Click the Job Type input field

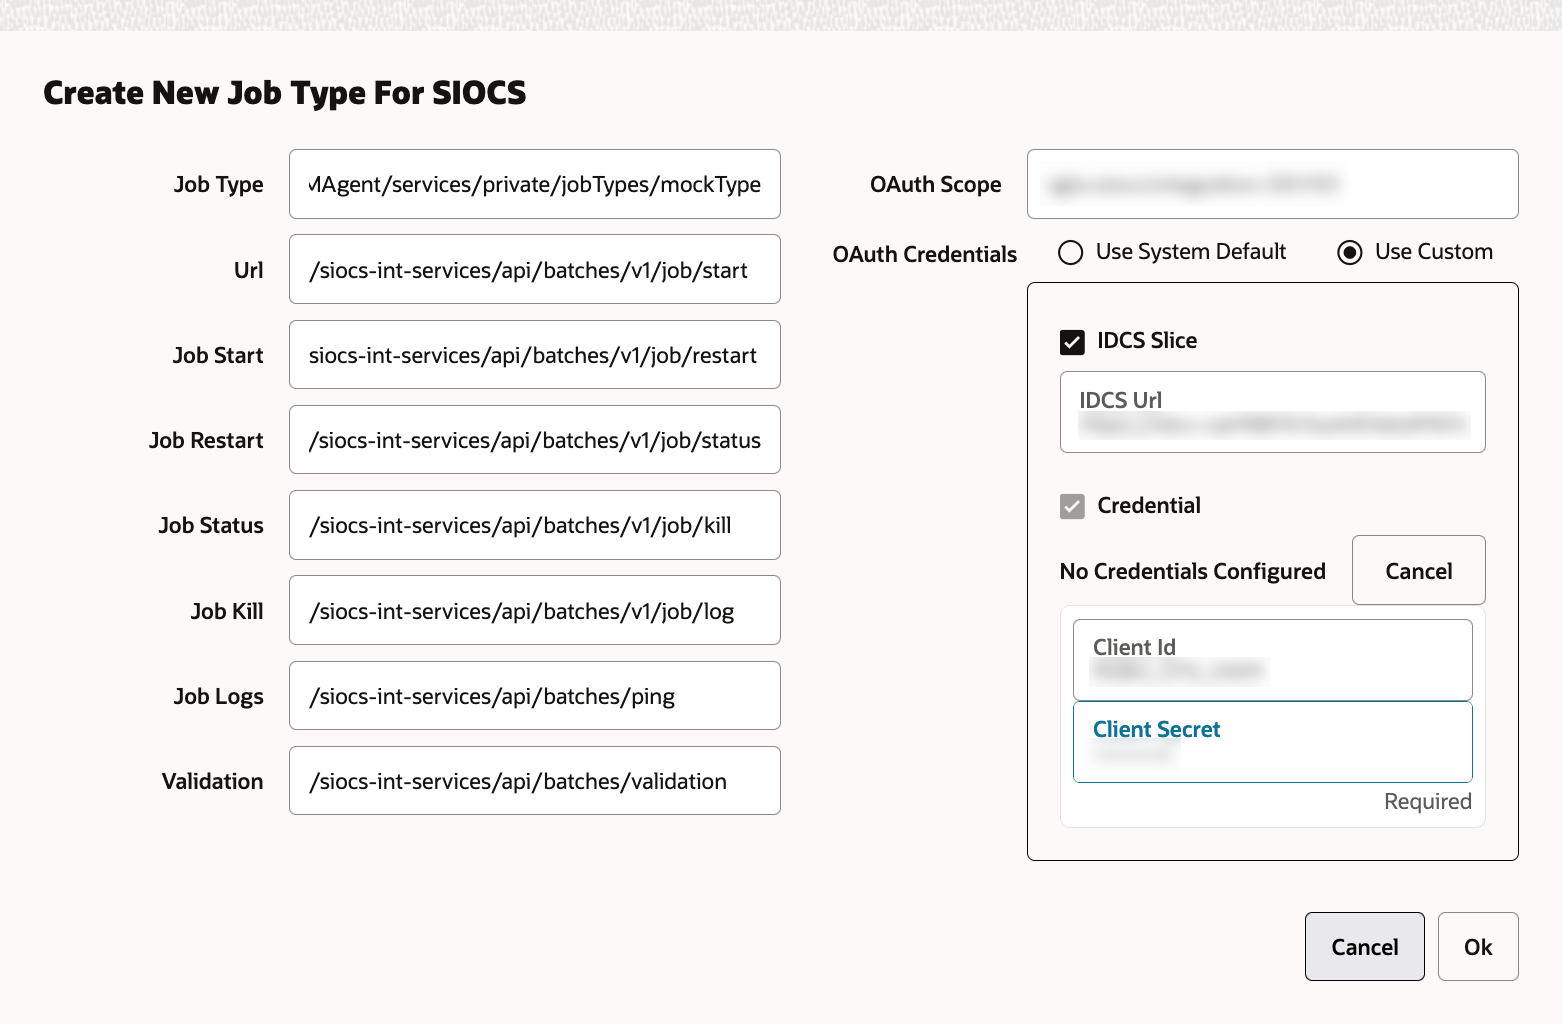pos(535,184)
